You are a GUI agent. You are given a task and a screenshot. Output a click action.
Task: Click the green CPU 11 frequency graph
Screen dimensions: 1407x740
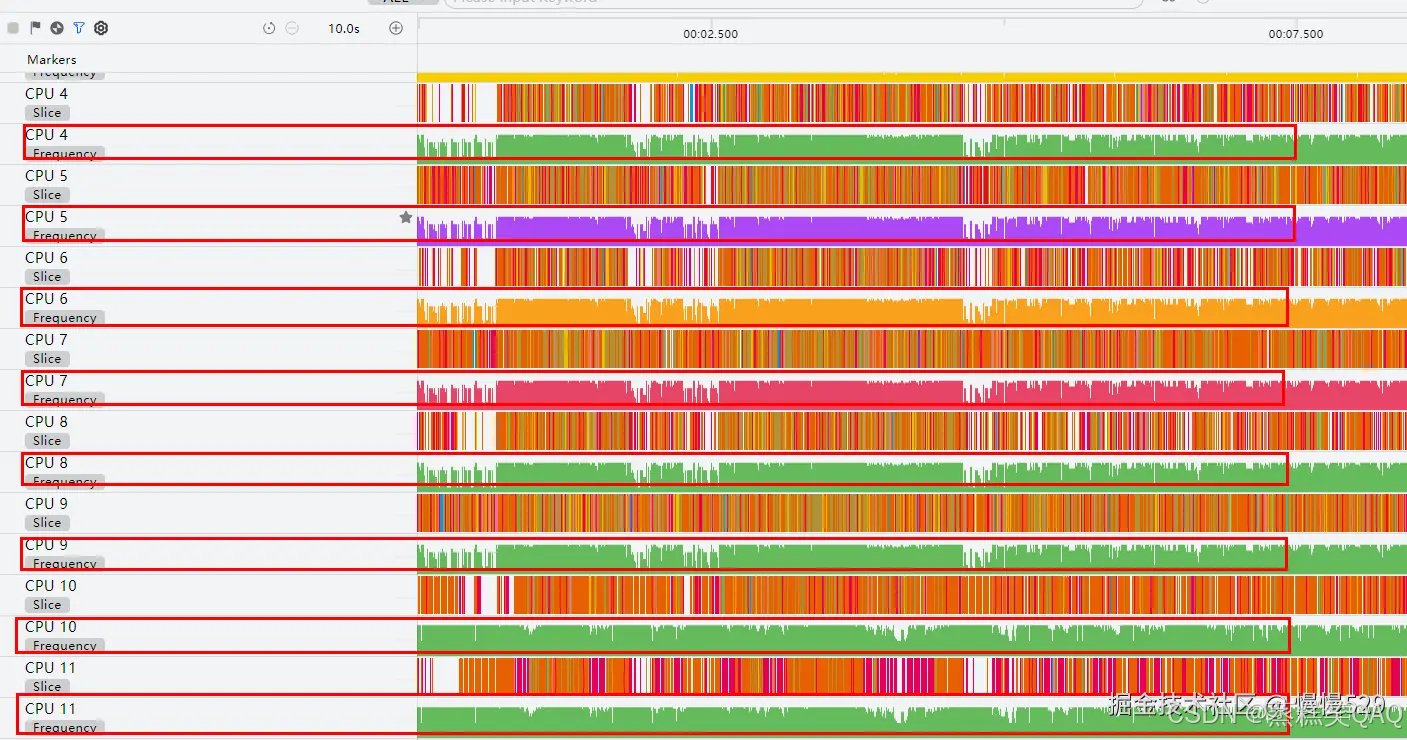[x=912, y=720]
